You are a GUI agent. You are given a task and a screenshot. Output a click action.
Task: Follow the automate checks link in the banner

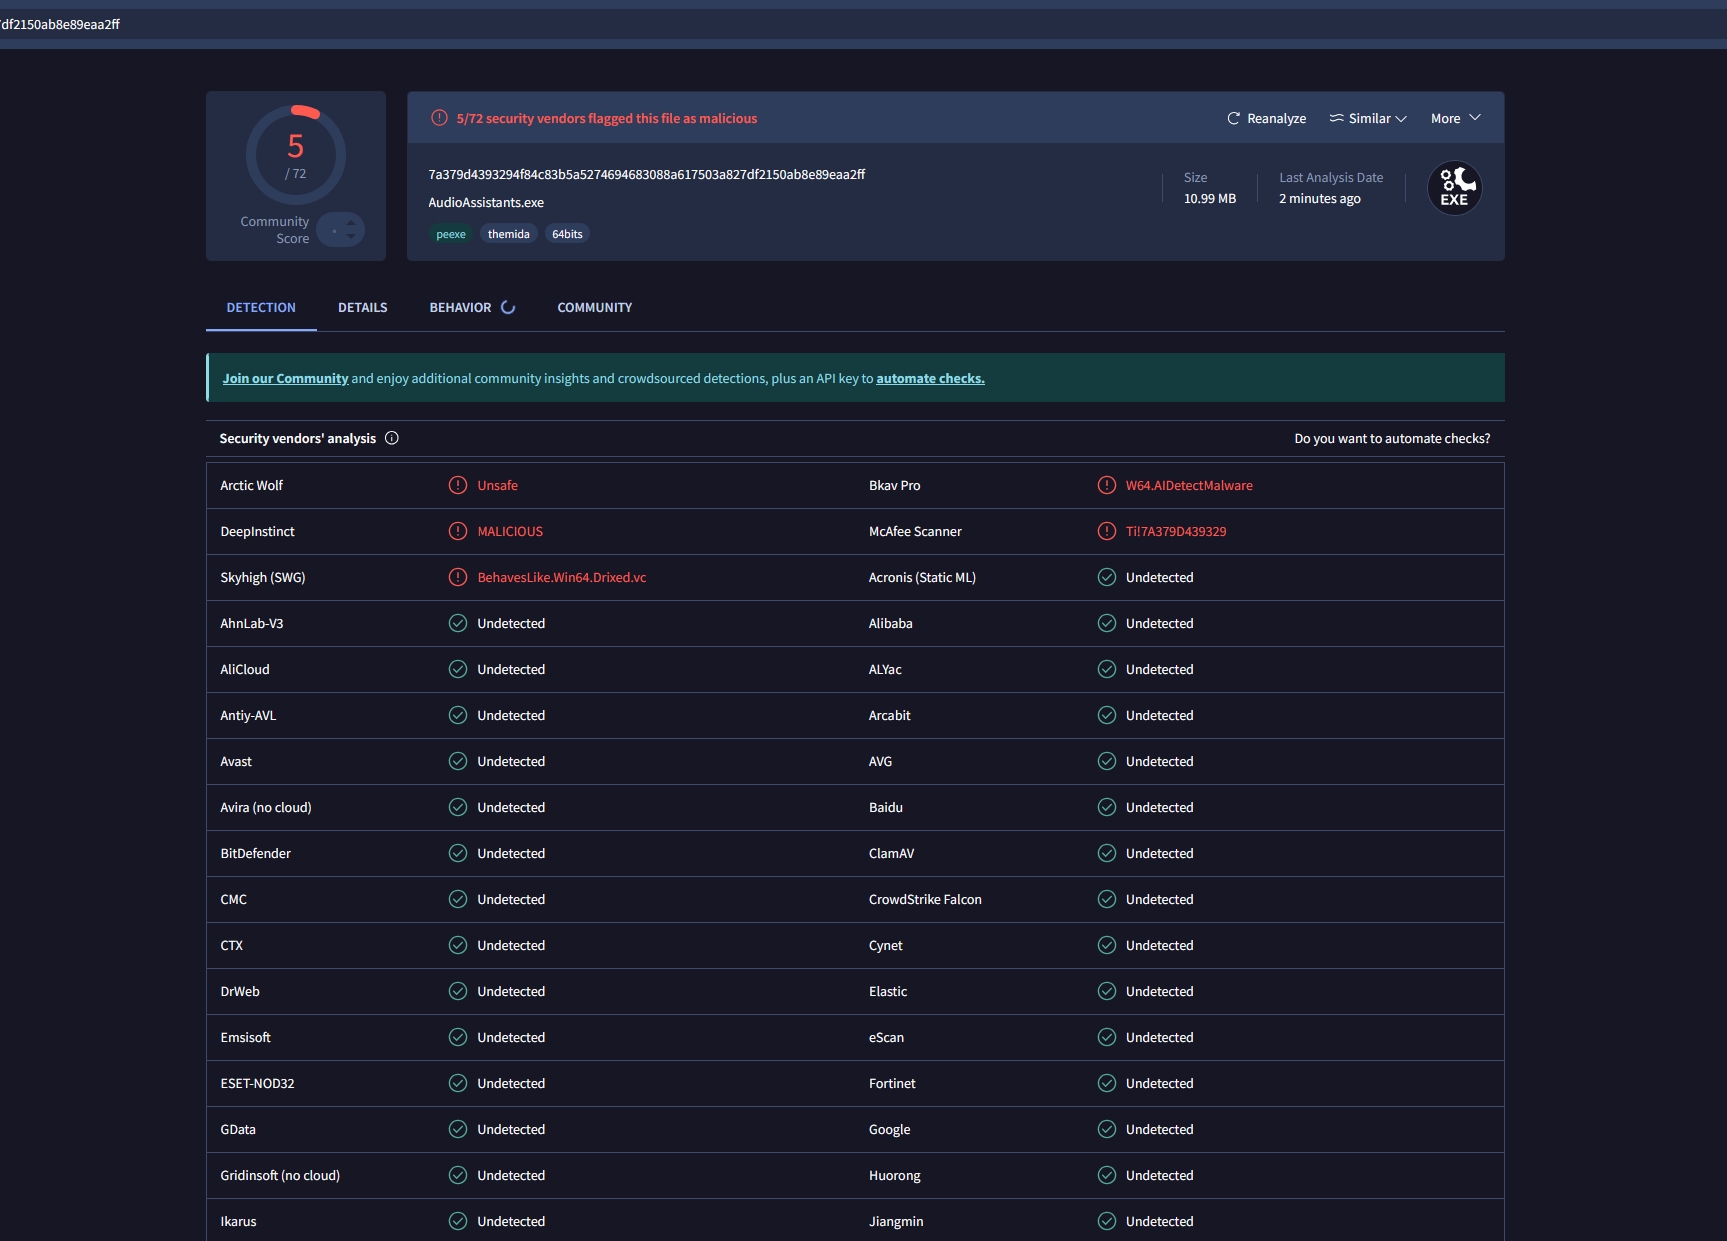[x=930, y=378]
